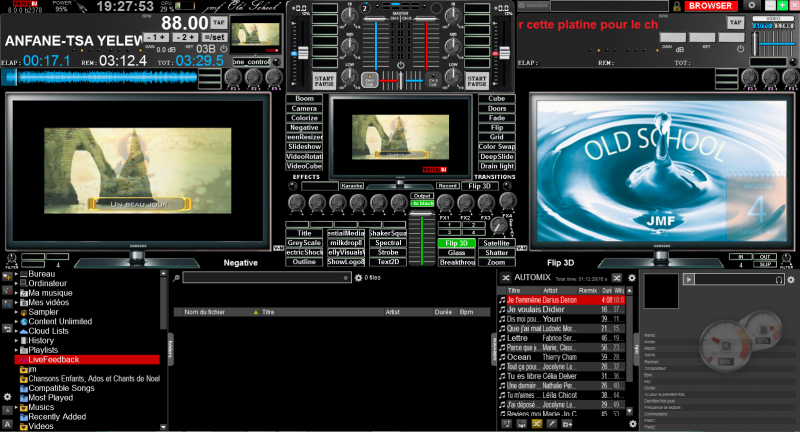Toggle the Karaoke button
The image size is (800, 432).
tap(352, 186)
